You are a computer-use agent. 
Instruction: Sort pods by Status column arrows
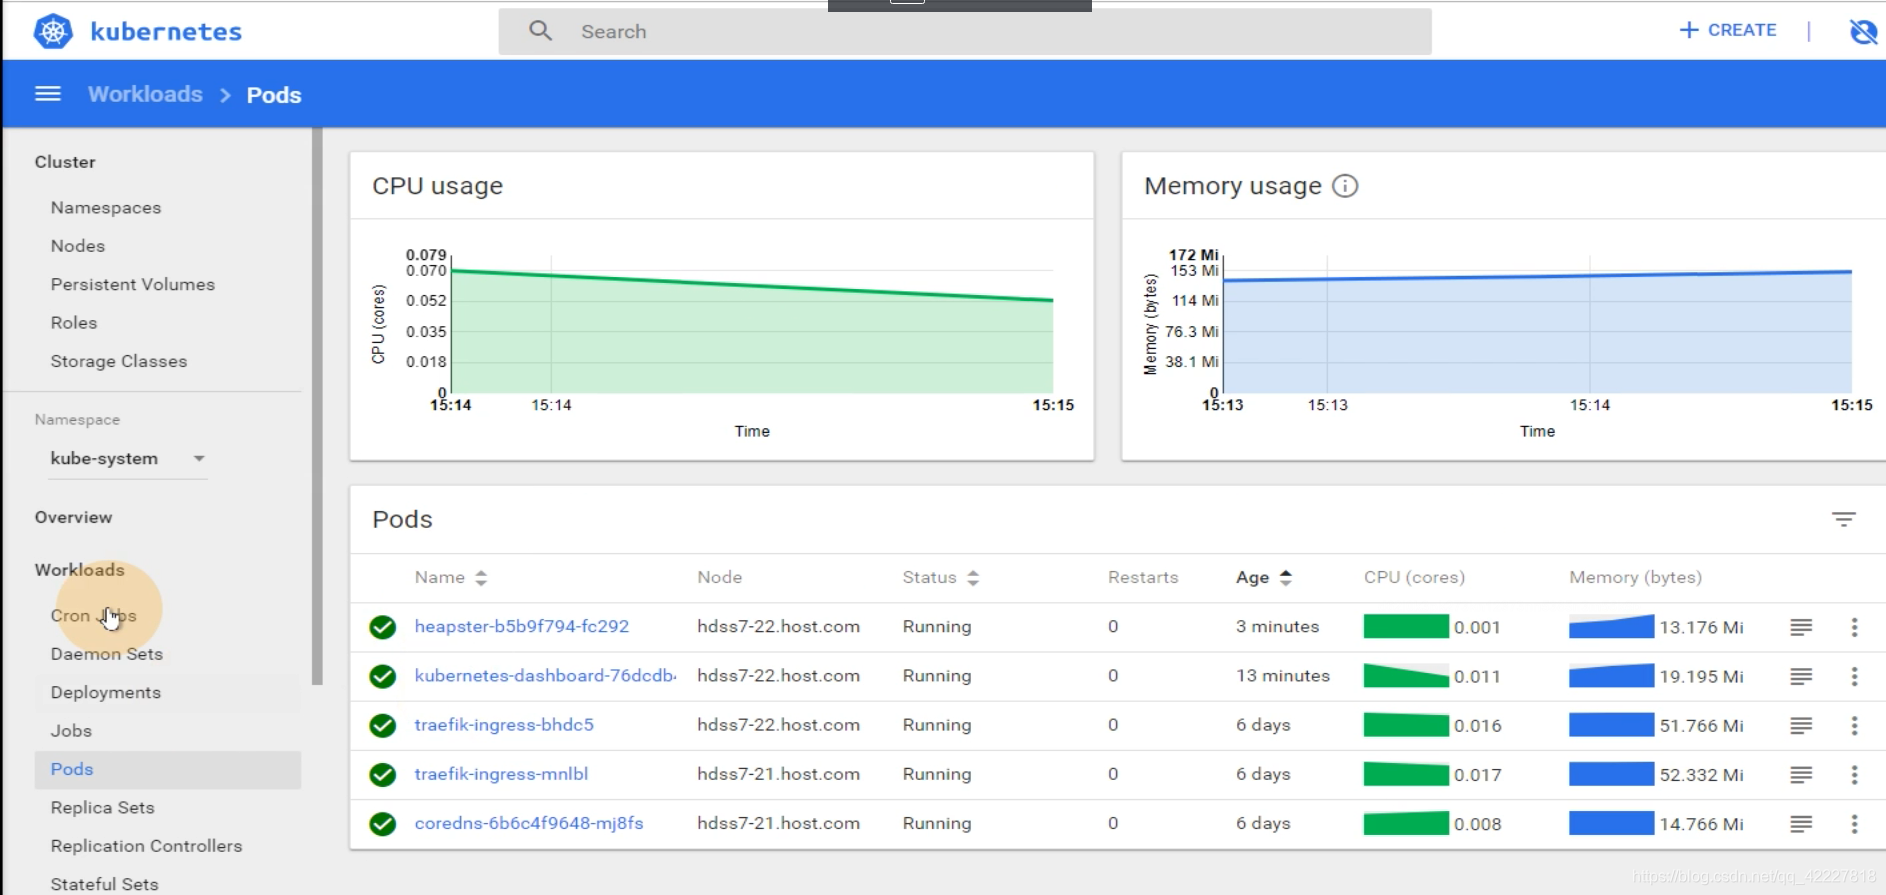(973, 578)
